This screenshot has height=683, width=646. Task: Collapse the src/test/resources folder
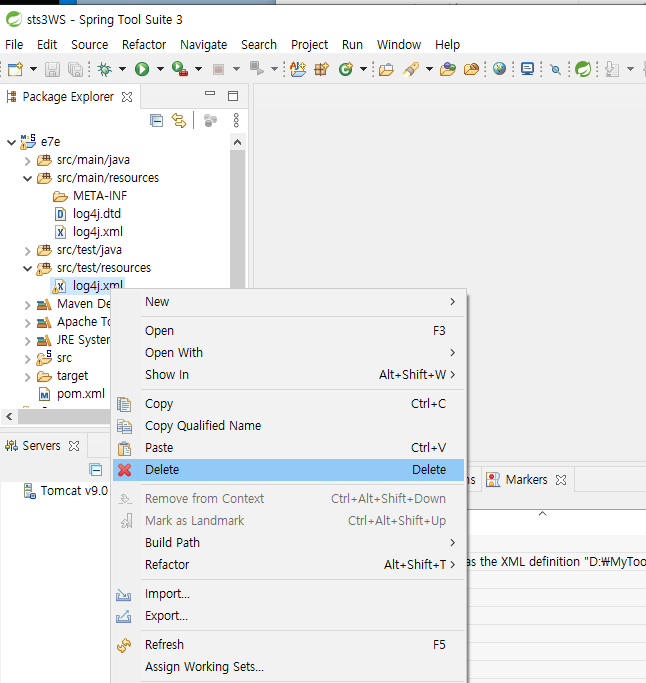tap(27, 268)
